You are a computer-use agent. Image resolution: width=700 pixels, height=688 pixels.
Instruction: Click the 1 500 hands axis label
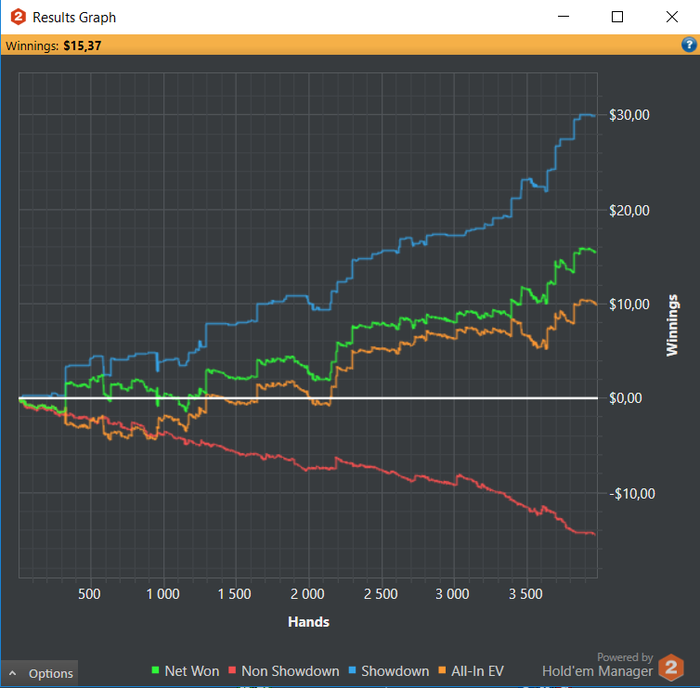(234, 594)
